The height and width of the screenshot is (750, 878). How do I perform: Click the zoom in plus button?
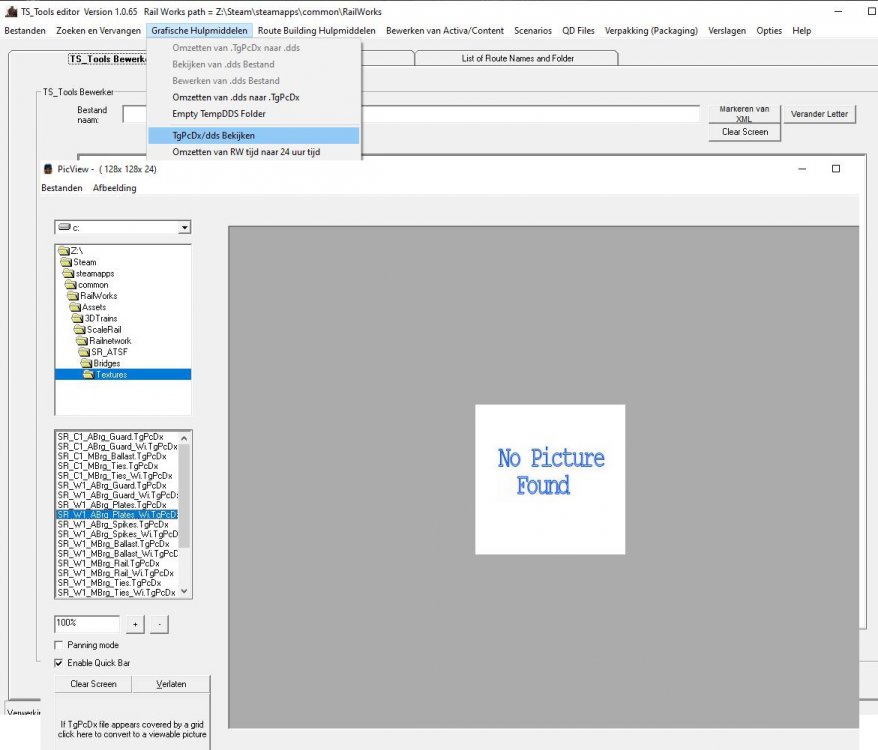pos(136,624)
